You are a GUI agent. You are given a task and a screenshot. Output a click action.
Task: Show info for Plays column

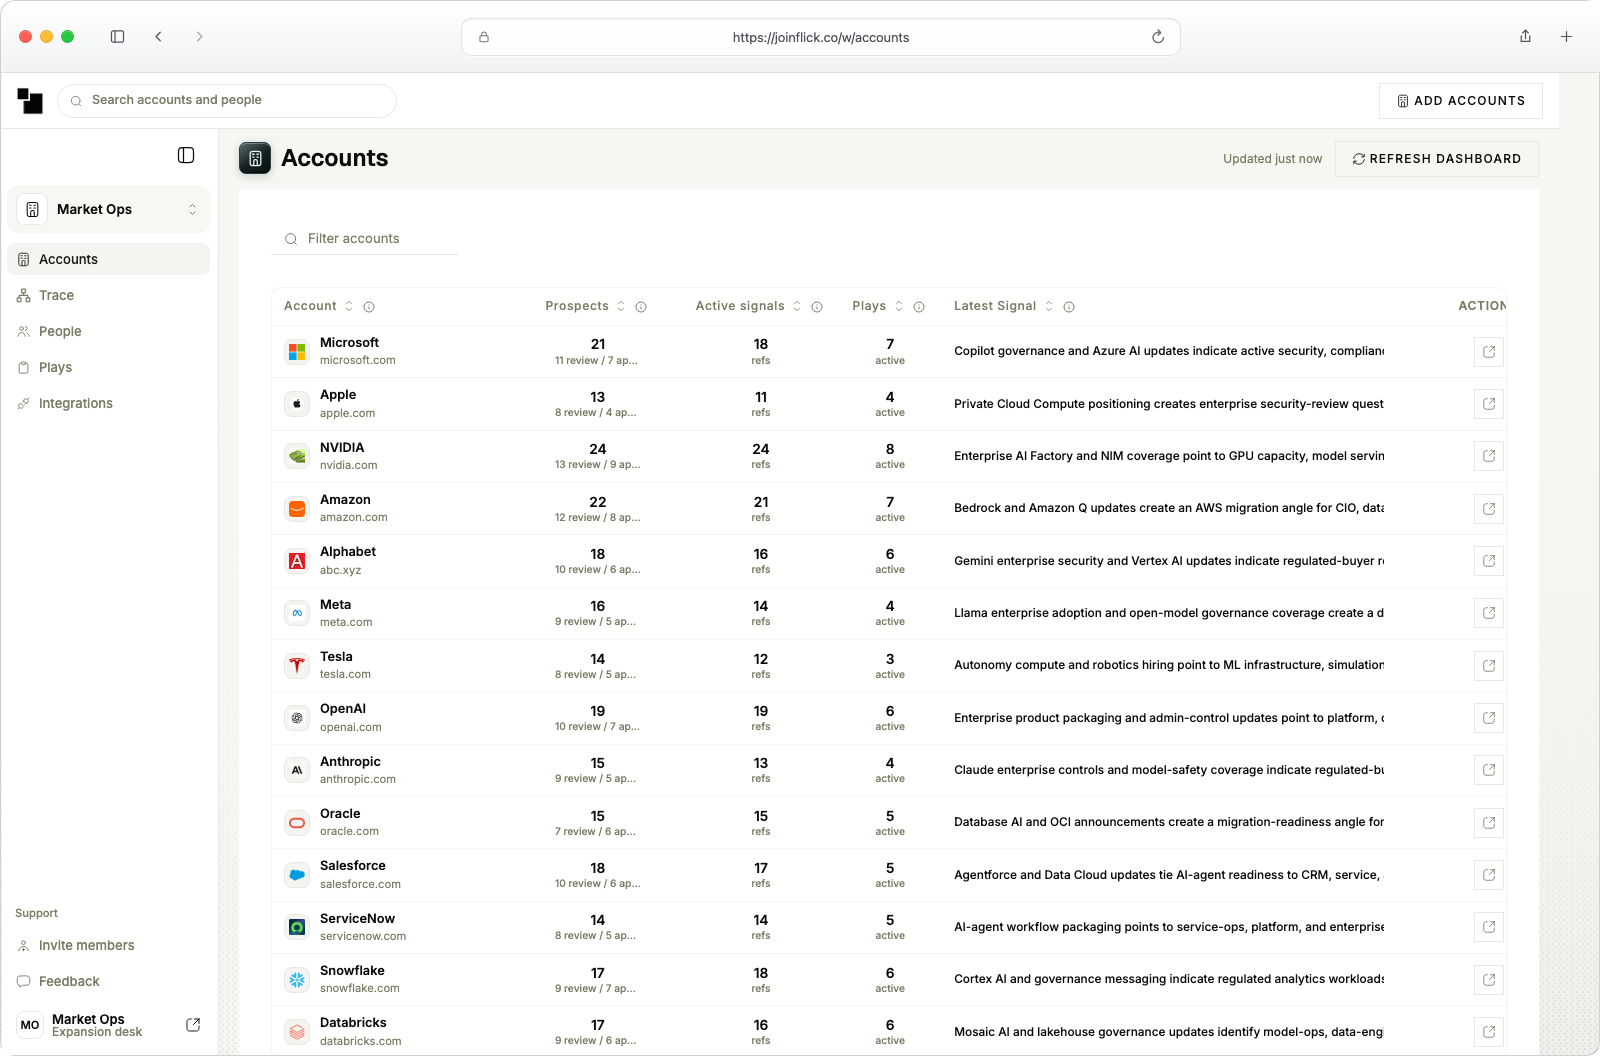[x=919, y=307]
